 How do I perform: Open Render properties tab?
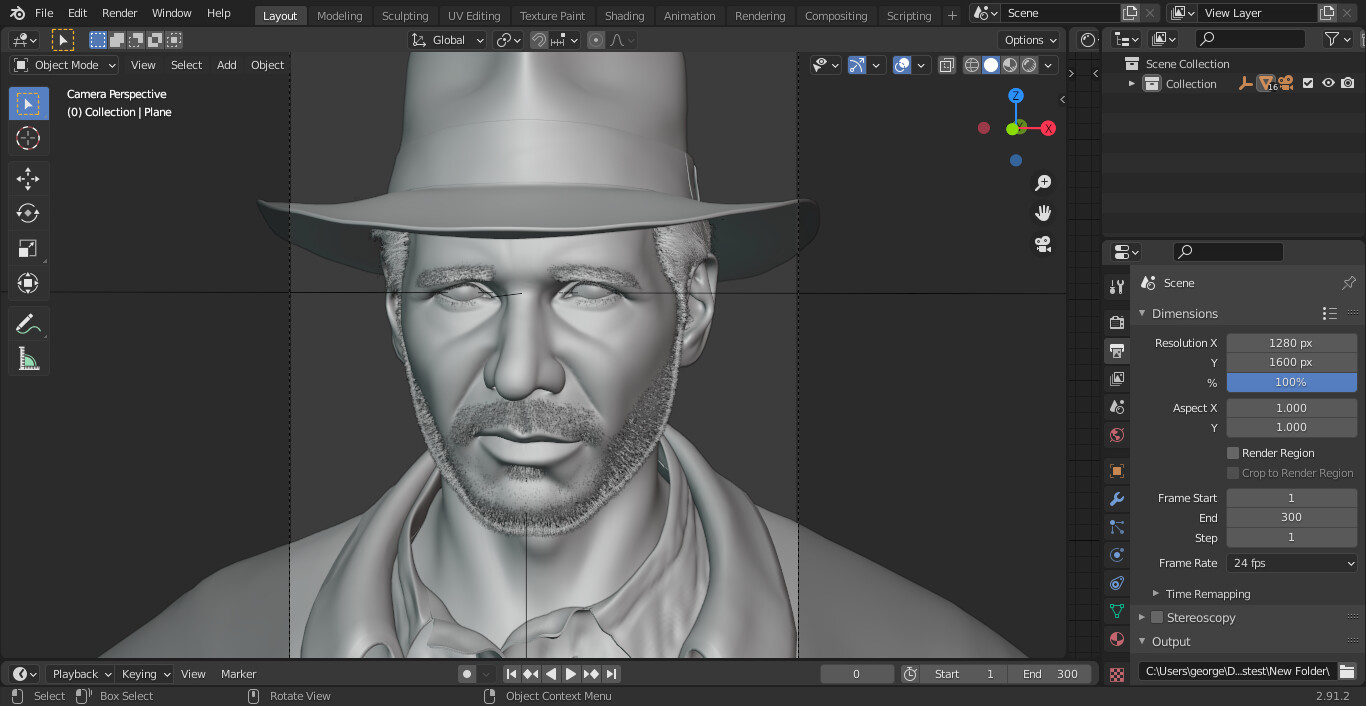(1117, 322)
